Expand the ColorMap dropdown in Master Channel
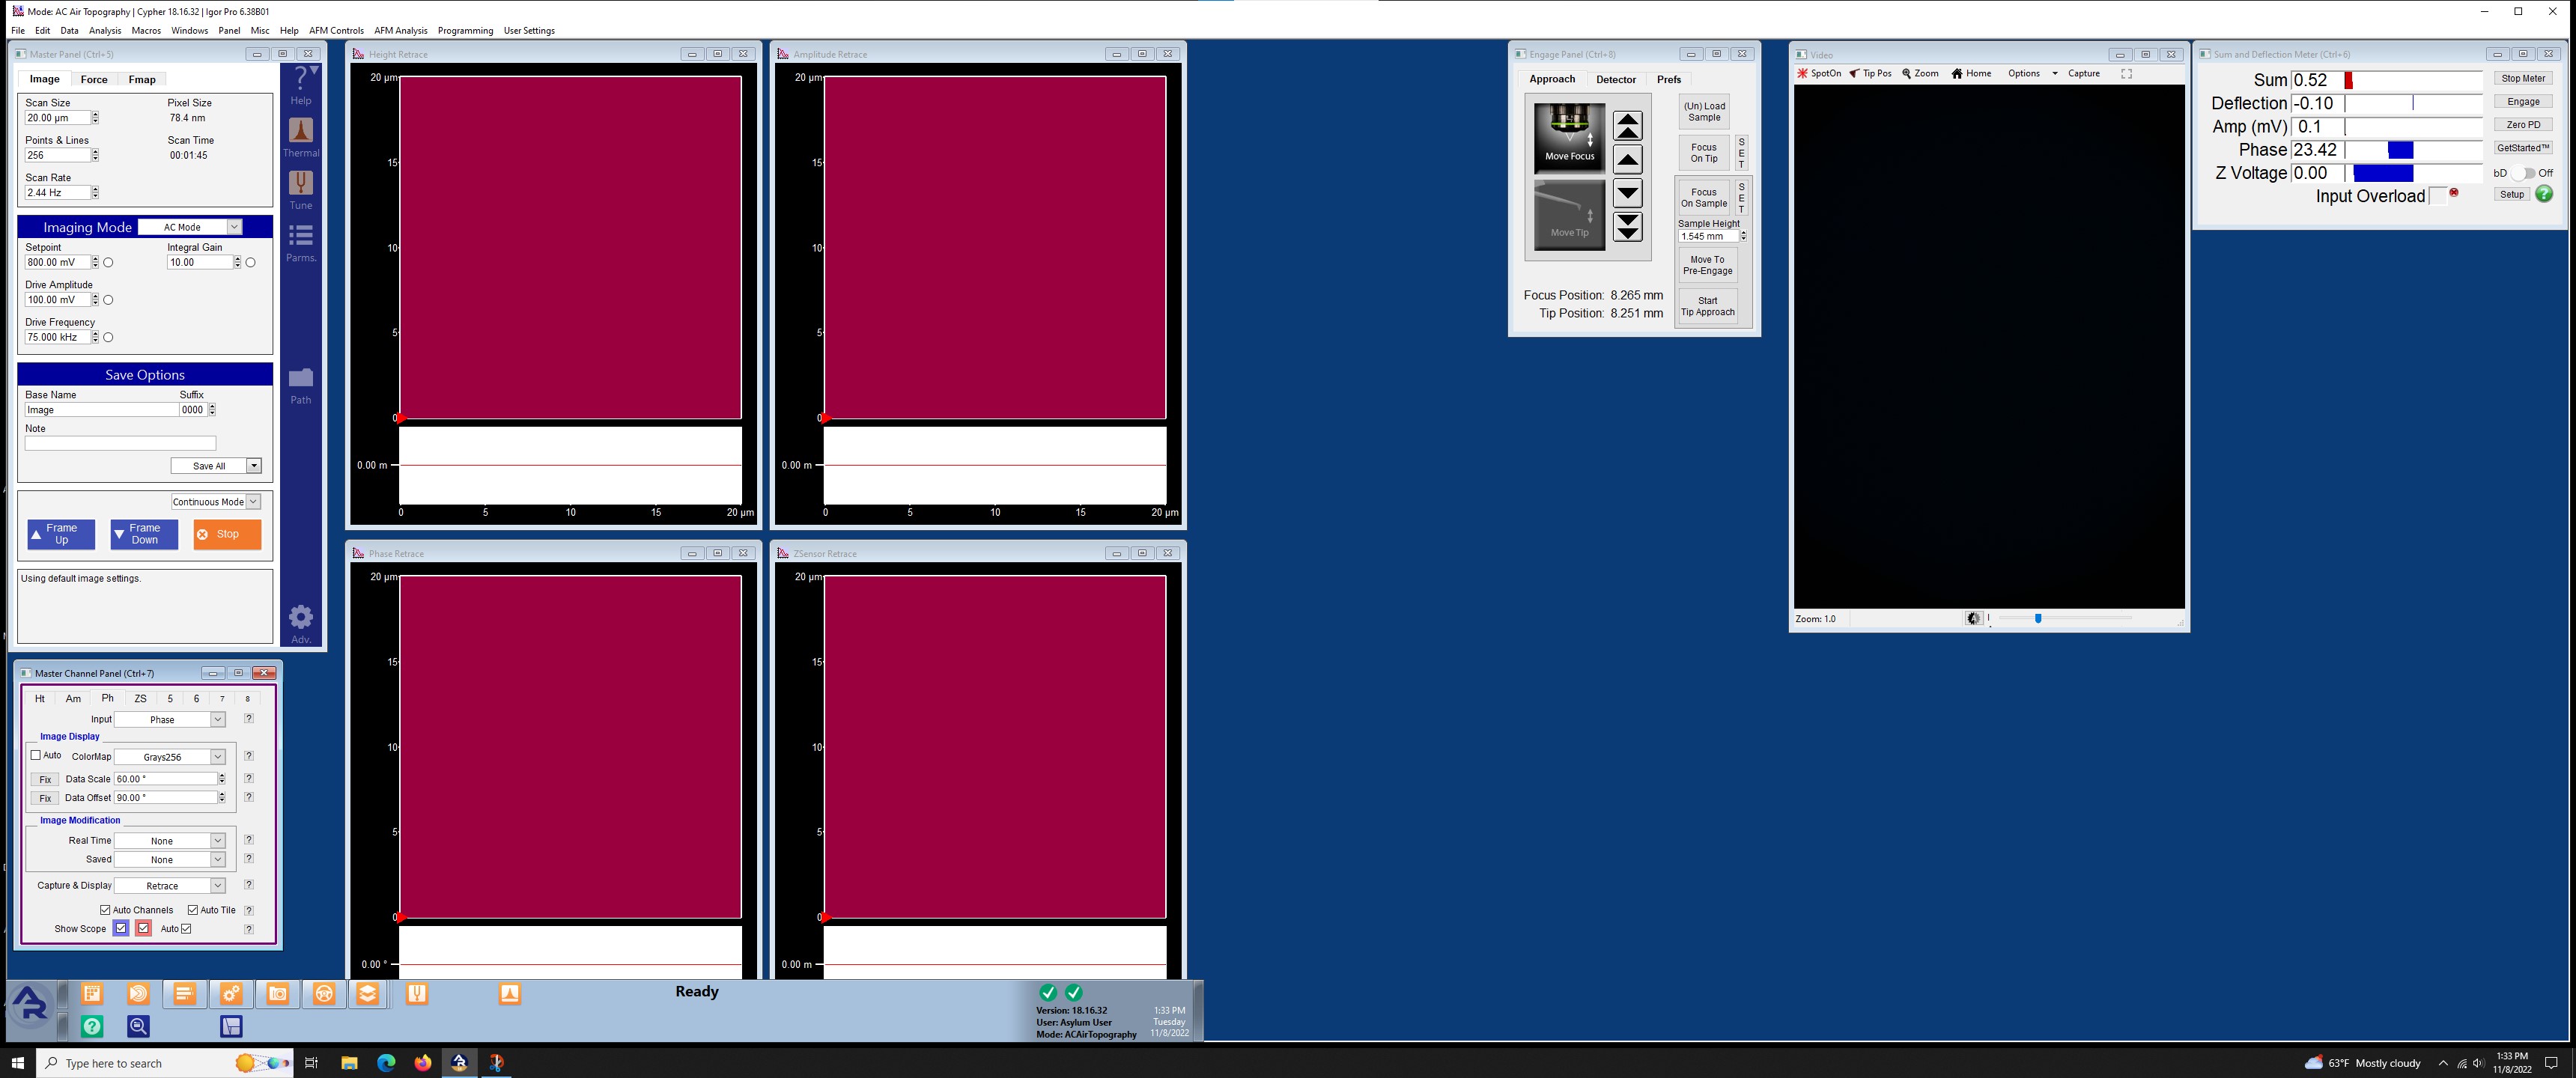 click(x=219, y=756)
